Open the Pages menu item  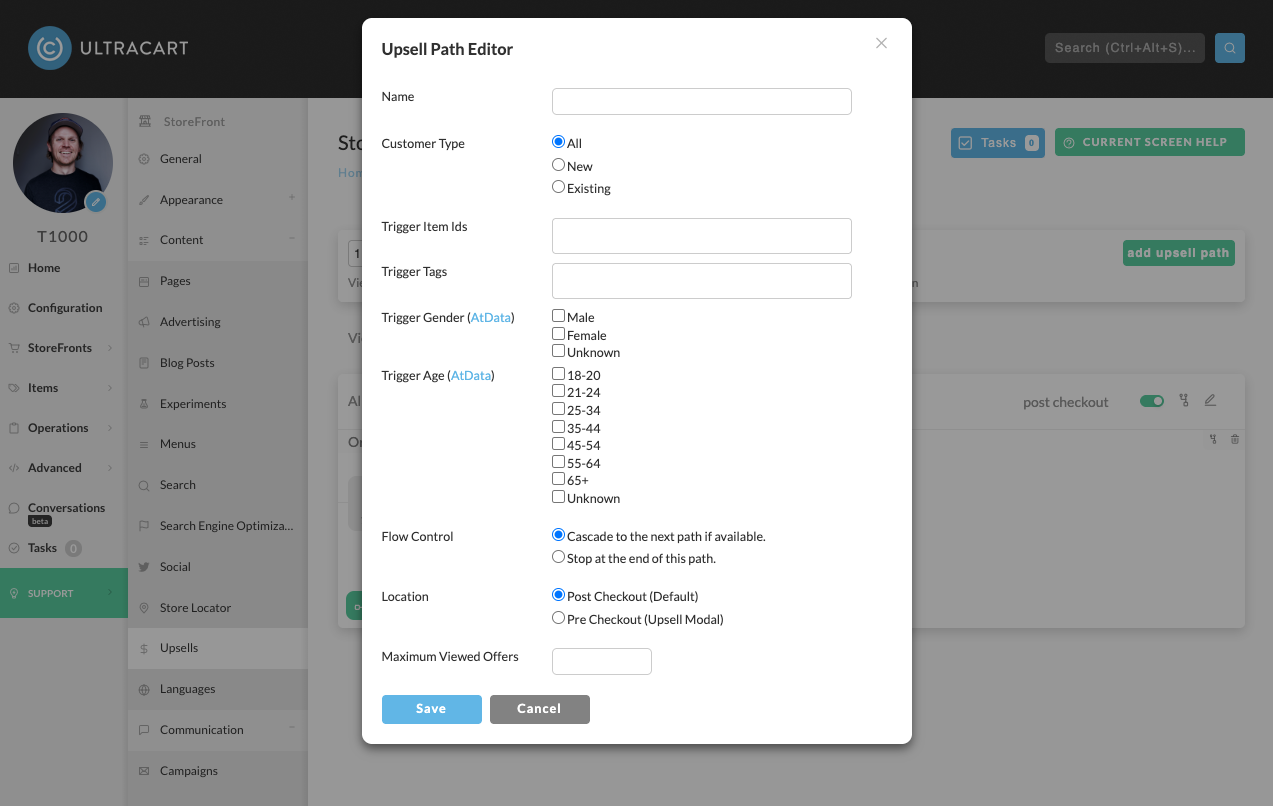(x=218, y=281)
